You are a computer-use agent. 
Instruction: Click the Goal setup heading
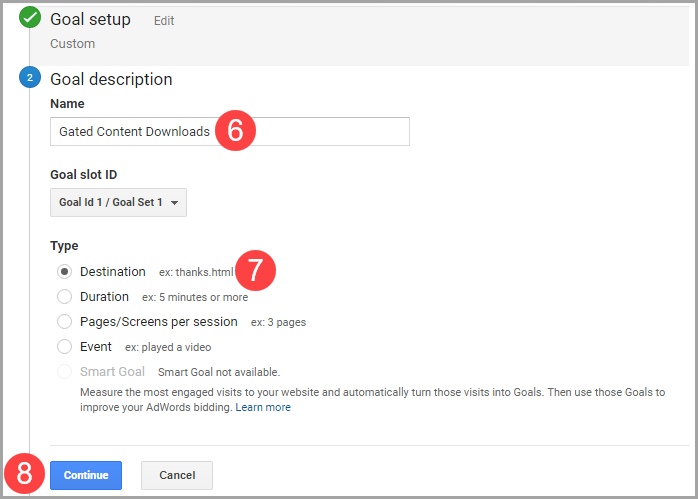click(x=90, y=19)
